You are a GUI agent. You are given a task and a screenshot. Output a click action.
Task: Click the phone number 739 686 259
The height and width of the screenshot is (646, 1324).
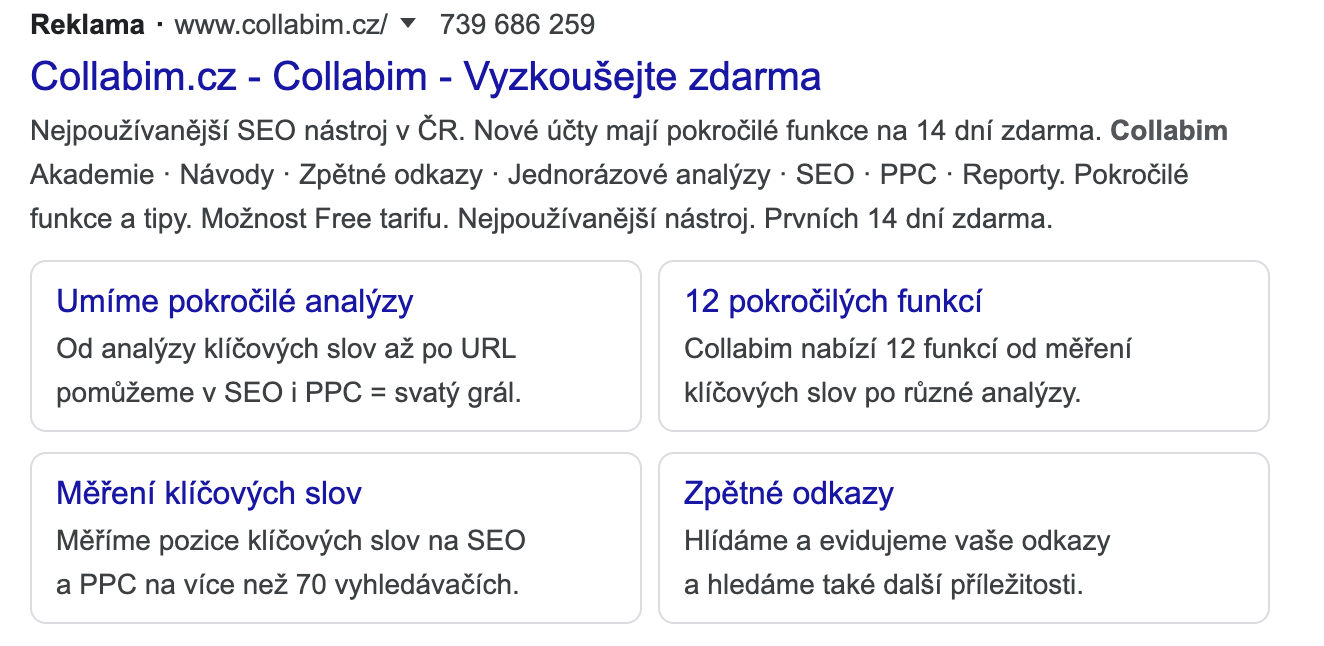pyautogui.click(x=517, y=25)
